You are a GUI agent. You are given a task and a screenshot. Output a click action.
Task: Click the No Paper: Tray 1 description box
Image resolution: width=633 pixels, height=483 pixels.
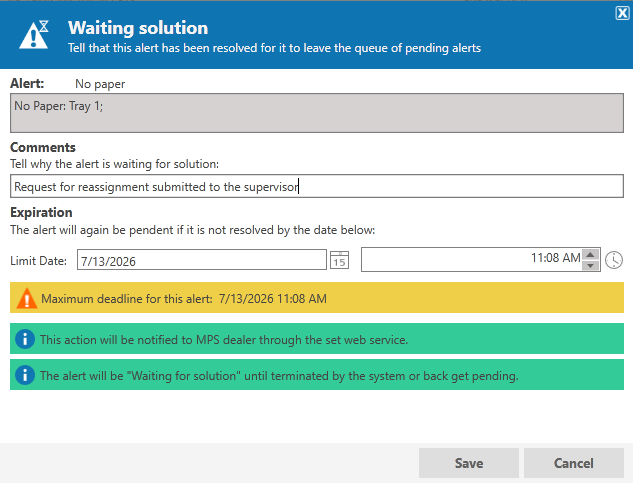[x=317, y=113]
